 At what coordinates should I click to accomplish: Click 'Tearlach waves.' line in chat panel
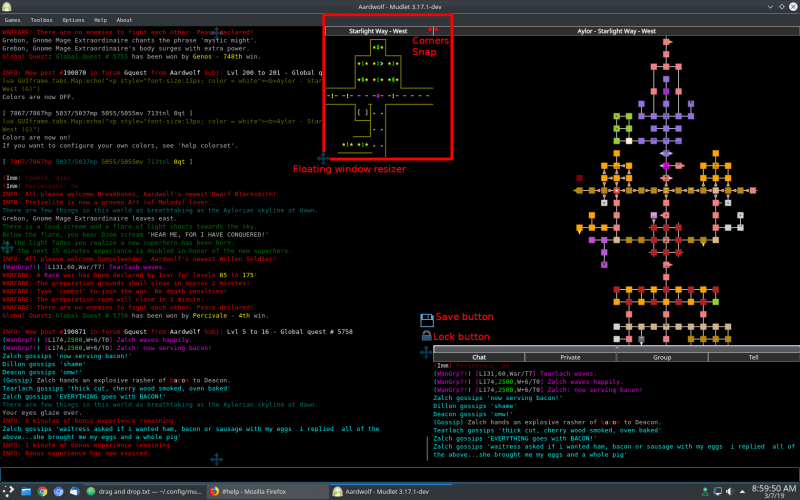tap(515, 373)
